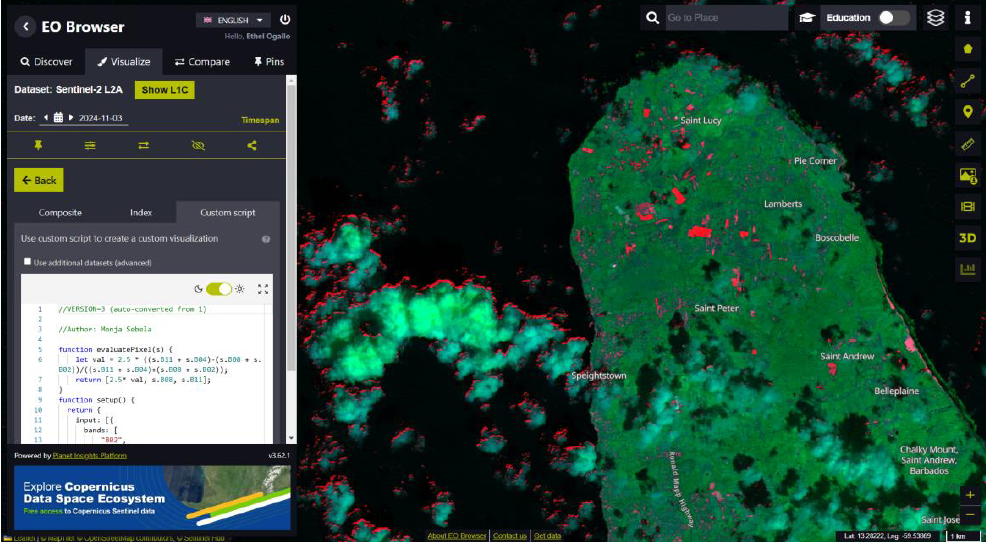
Task: Open the map layers selector icon
Action: (x=935, y=18)
